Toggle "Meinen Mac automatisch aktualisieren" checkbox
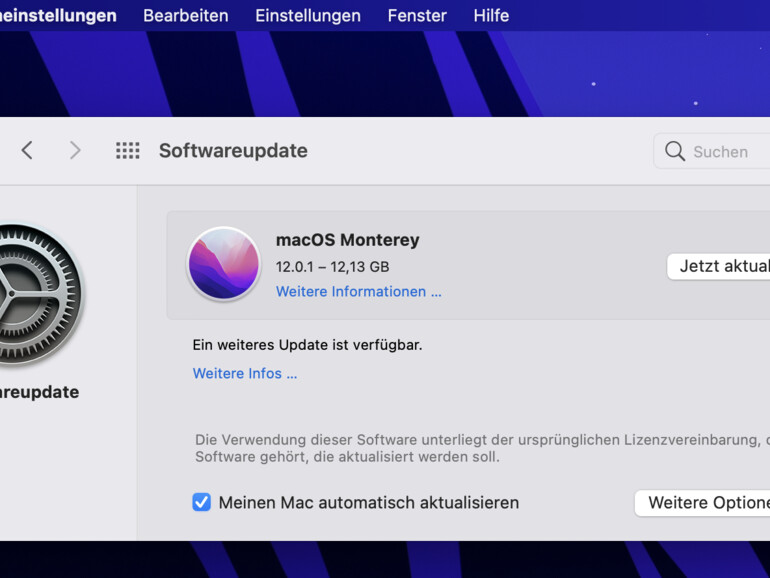The height and width of the screenshot is (578, 770). pyautogui.click(x=202, y=502)
